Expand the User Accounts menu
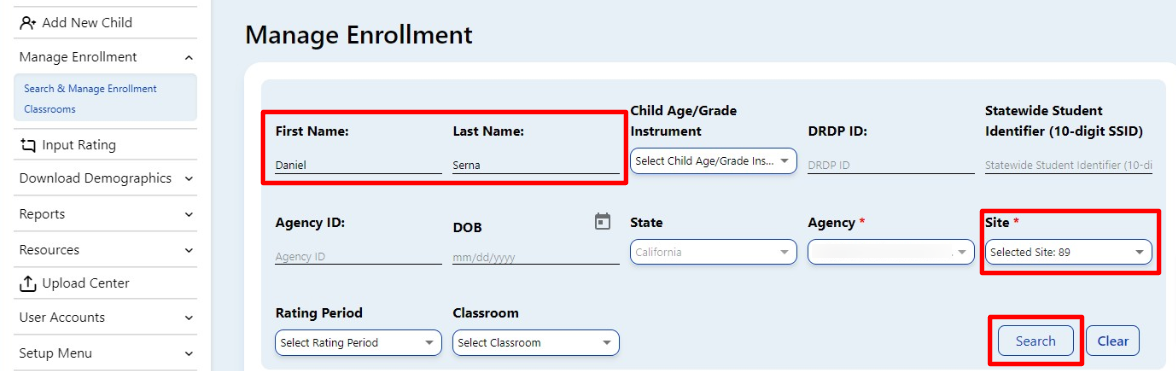This screenshot has height=371, width=1176. coord(188,318)
